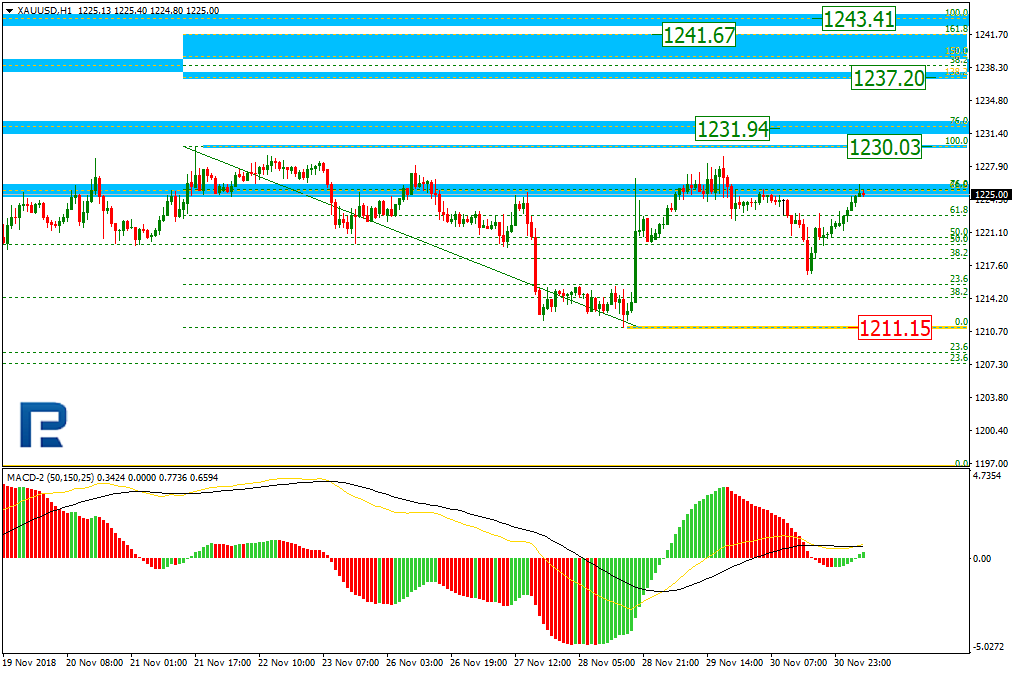Click the 23 Nov 07:00 time label
The image size is (1012, 674).
(x=350, y=662)
